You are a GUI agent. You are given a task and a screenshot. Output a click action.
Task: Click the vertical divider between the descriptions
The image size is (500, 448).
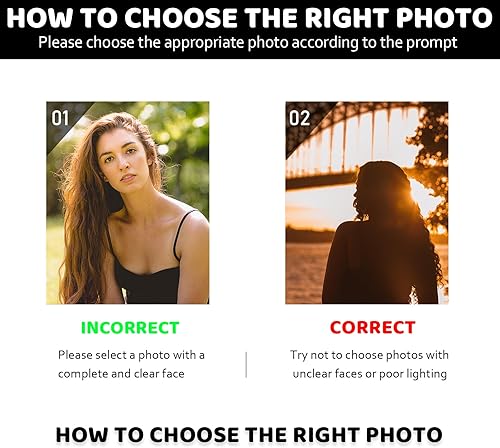tap(246, 365)
